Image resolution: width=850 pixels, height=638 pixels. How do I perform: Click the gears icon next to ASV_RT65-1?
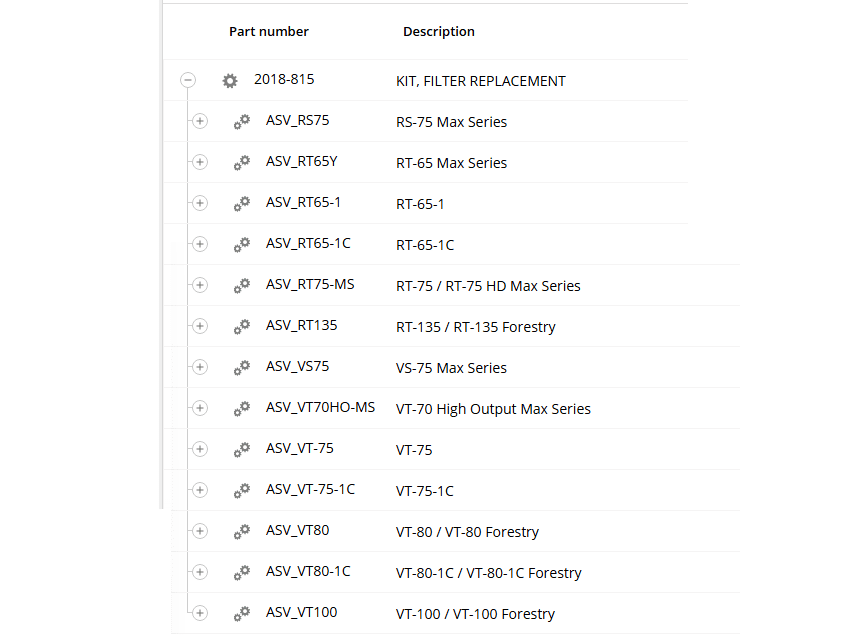(242, 204)
